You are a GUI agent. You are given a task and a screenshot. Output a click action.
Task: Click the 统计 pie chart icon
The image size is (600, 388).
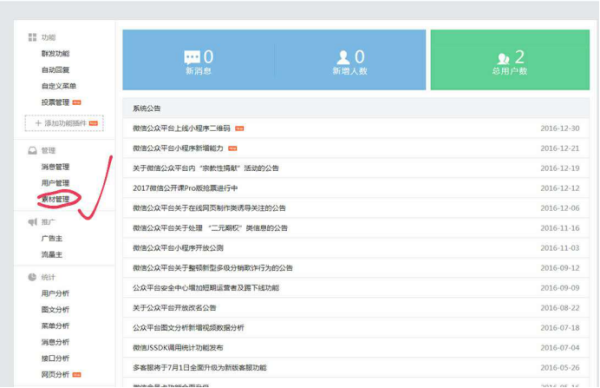click(32, 277)
